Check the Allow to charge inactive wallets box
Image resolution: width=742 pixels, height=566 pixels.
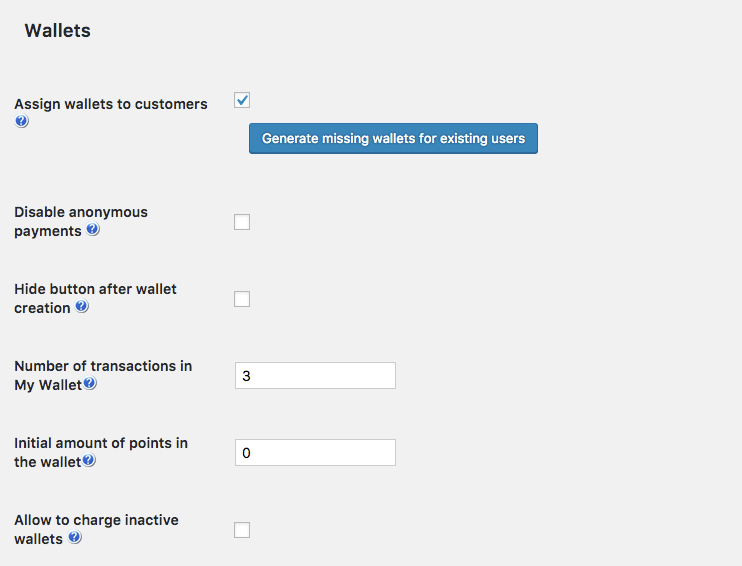[242, 530]
